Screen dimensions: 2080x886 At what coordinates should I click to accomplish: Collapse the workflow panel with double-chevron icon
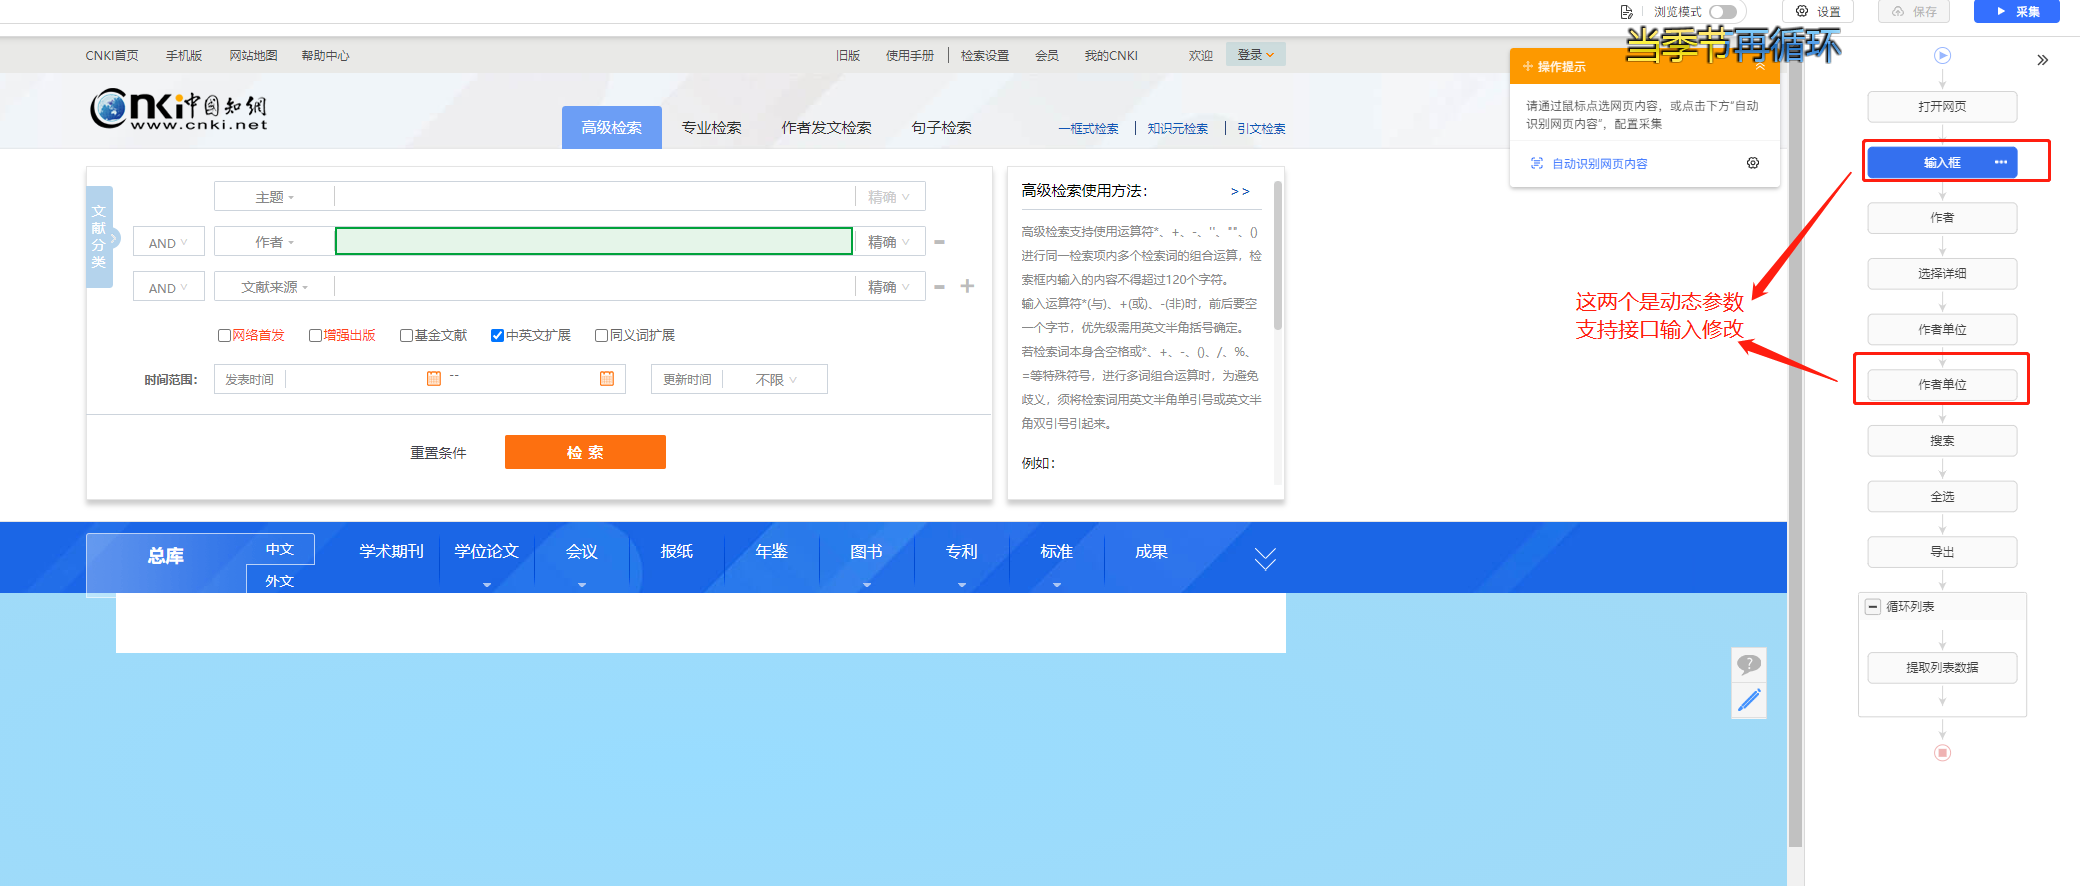pos(2042,60)
